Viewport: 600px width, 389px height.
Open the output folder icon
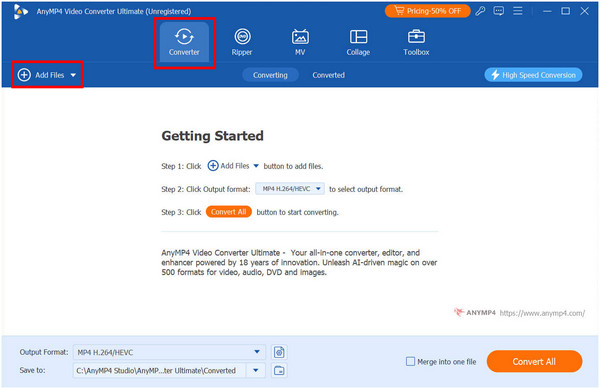(x=279, y=370)
